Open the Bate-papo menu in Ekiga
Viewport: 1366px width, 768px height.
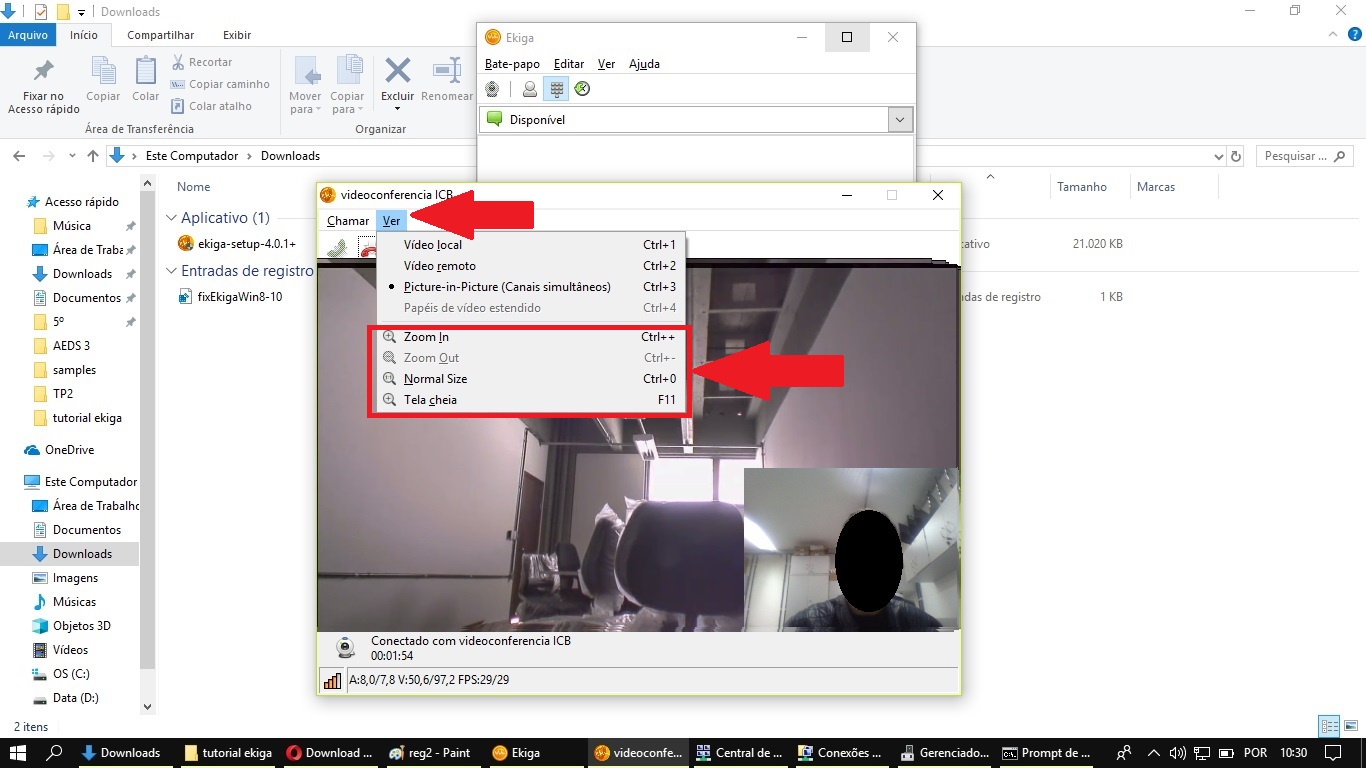click(512, 64)
